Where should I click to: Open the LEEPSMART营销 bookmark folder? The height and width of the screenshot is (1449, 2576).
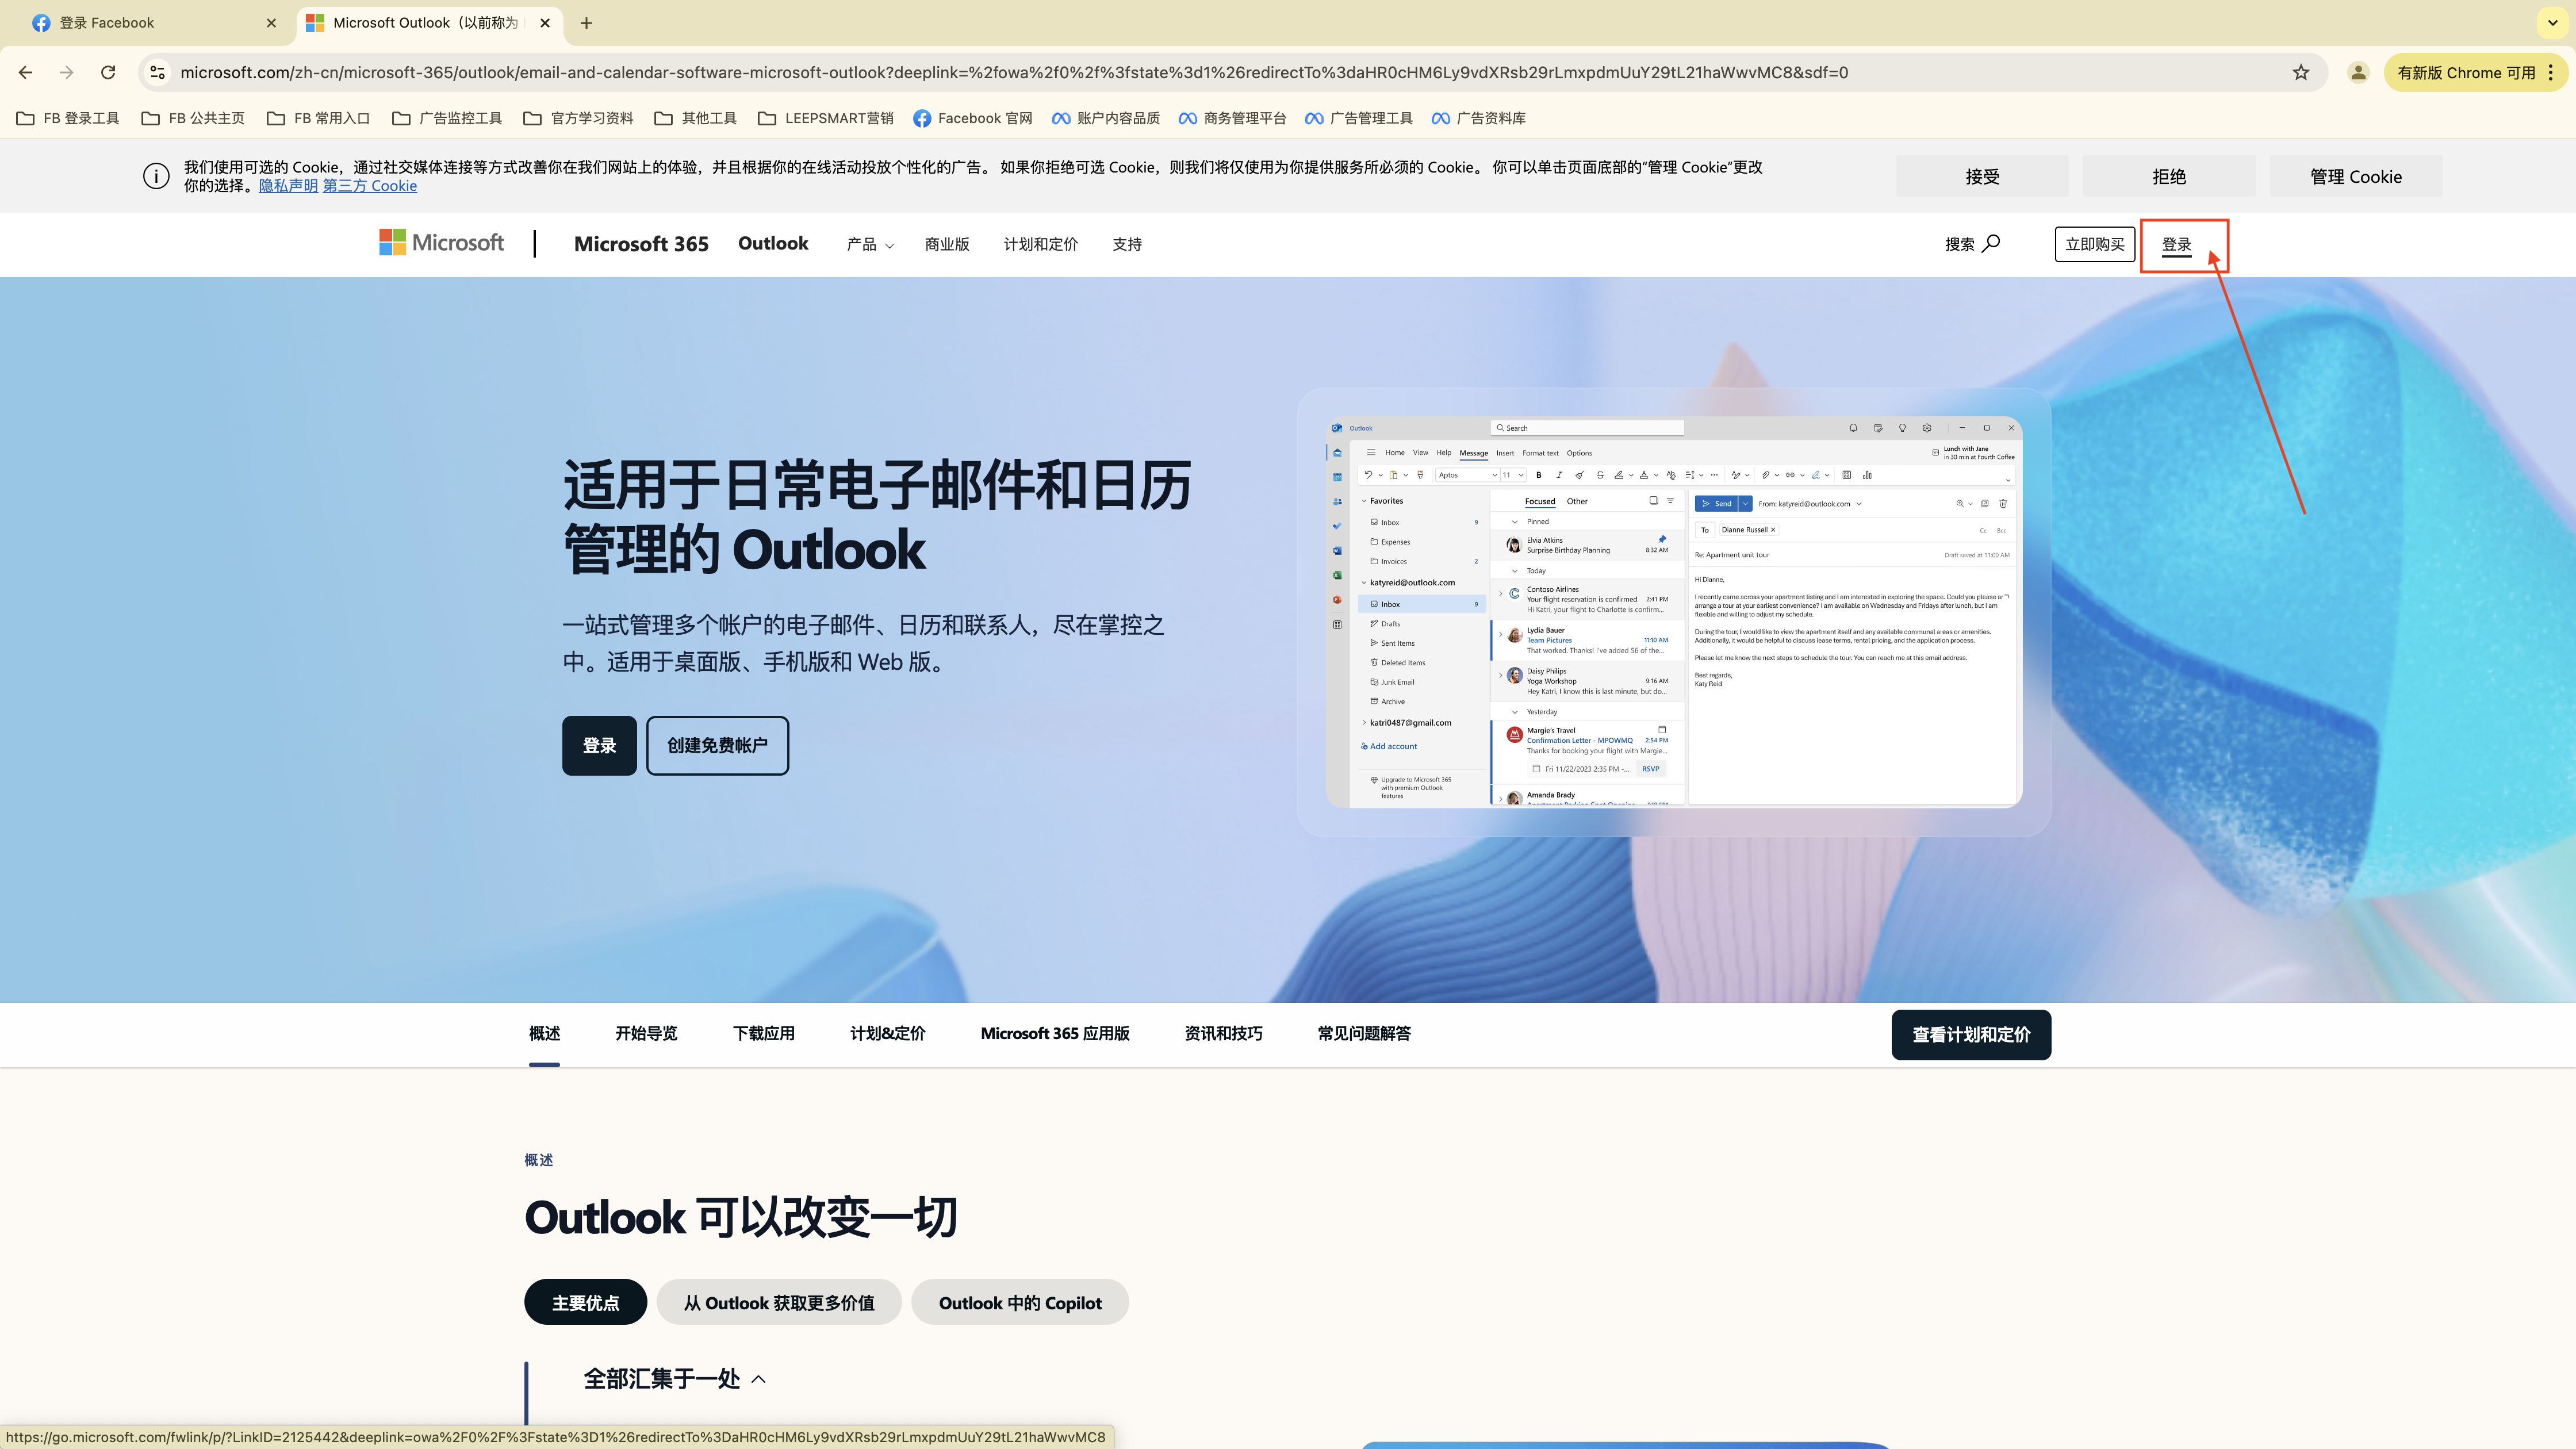click(826, 118)
